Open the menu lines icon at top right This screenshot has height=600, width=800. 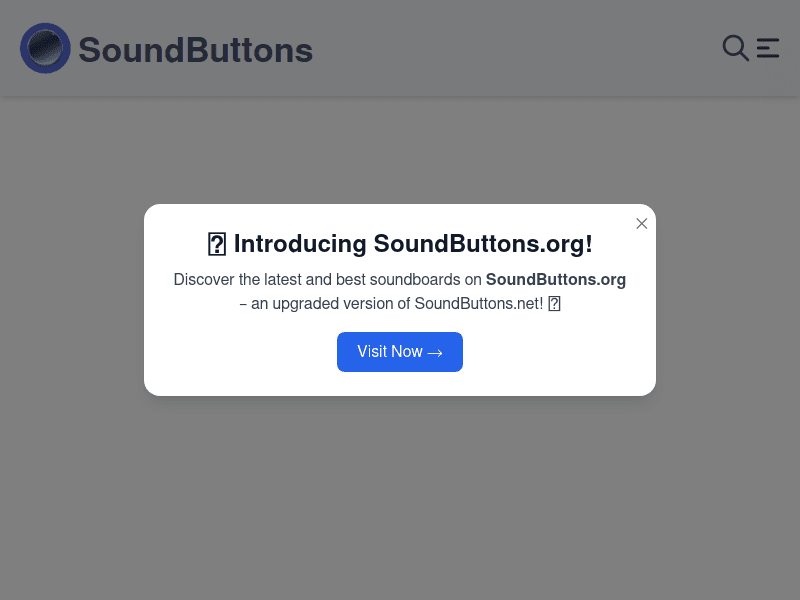[x=767, y=47]
